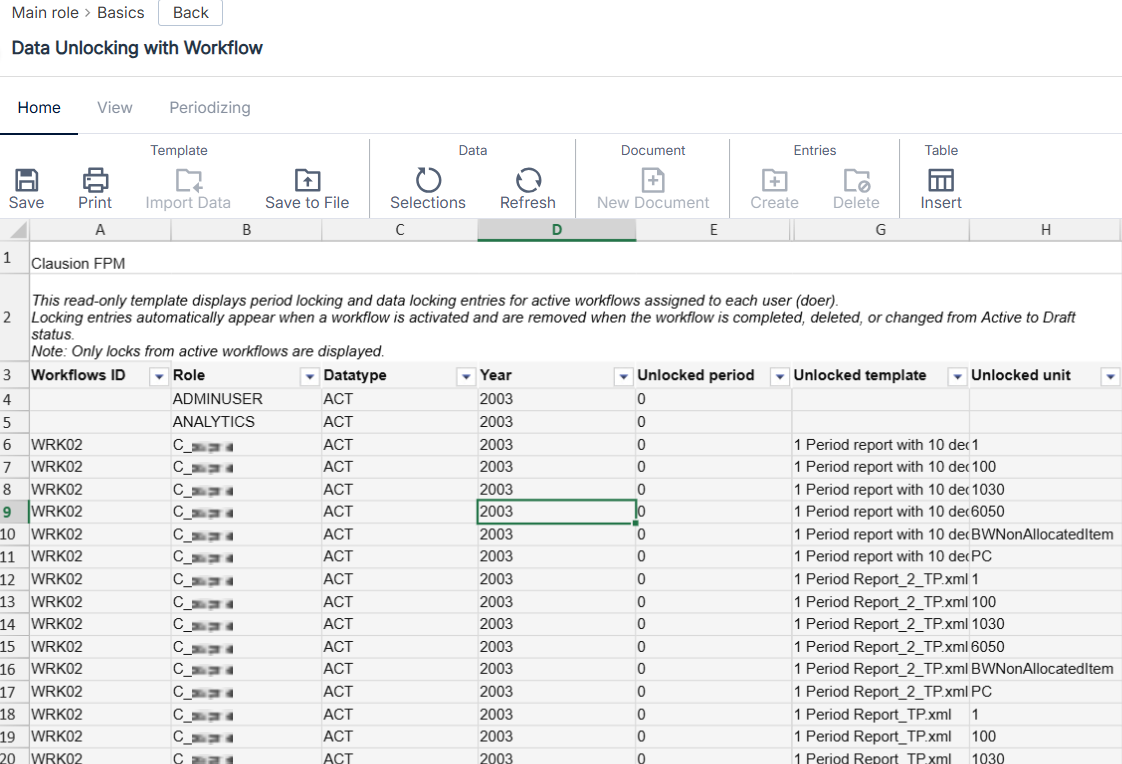The height and width of the screenshot is (764, 1122).
Task: Click the Workflows ID header cell
Action: 100,376
